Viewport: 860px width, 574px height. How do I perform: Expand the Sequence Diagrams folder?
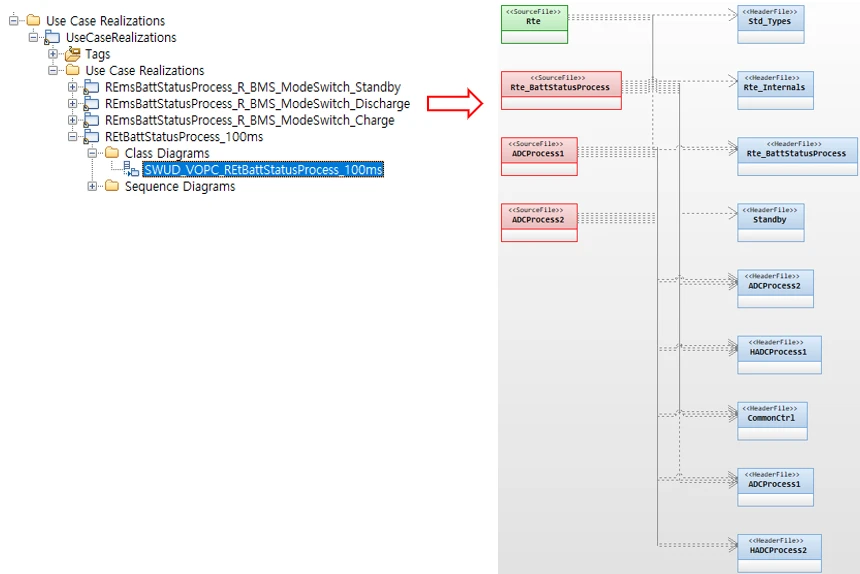(x=92, y=186)
